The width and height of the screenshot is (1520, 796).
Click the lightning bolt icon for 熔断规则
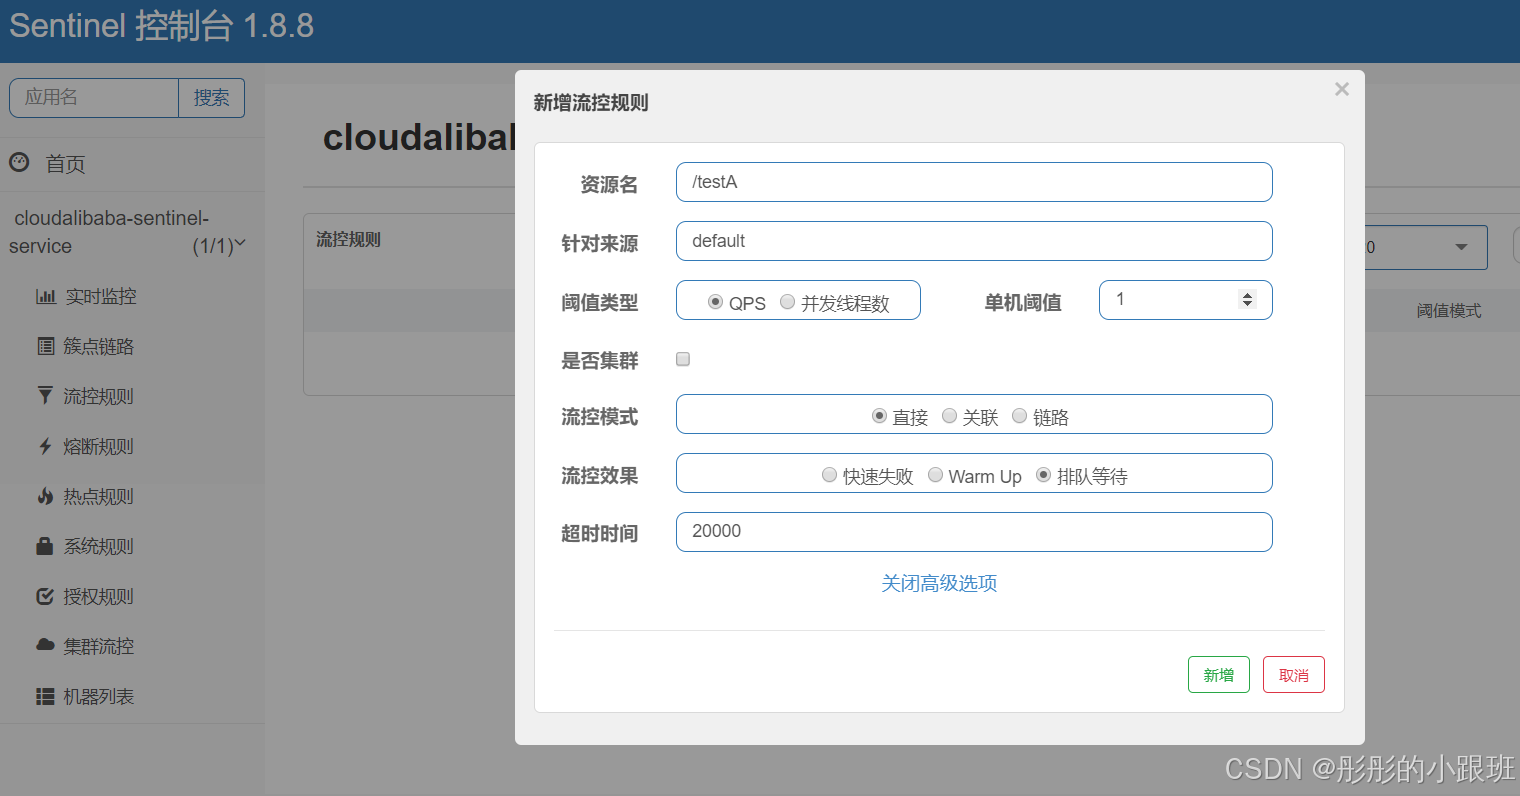point(45,446)
